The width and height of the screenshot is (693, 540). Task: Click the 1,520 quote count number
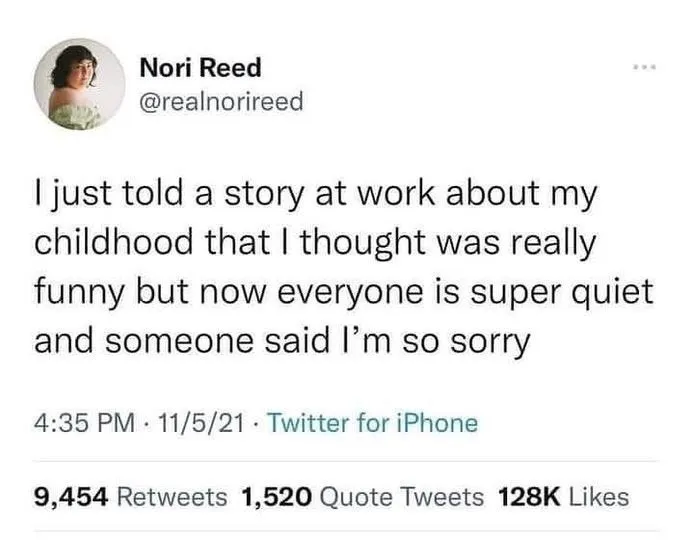pyautogui.click(x=274, y=496)
